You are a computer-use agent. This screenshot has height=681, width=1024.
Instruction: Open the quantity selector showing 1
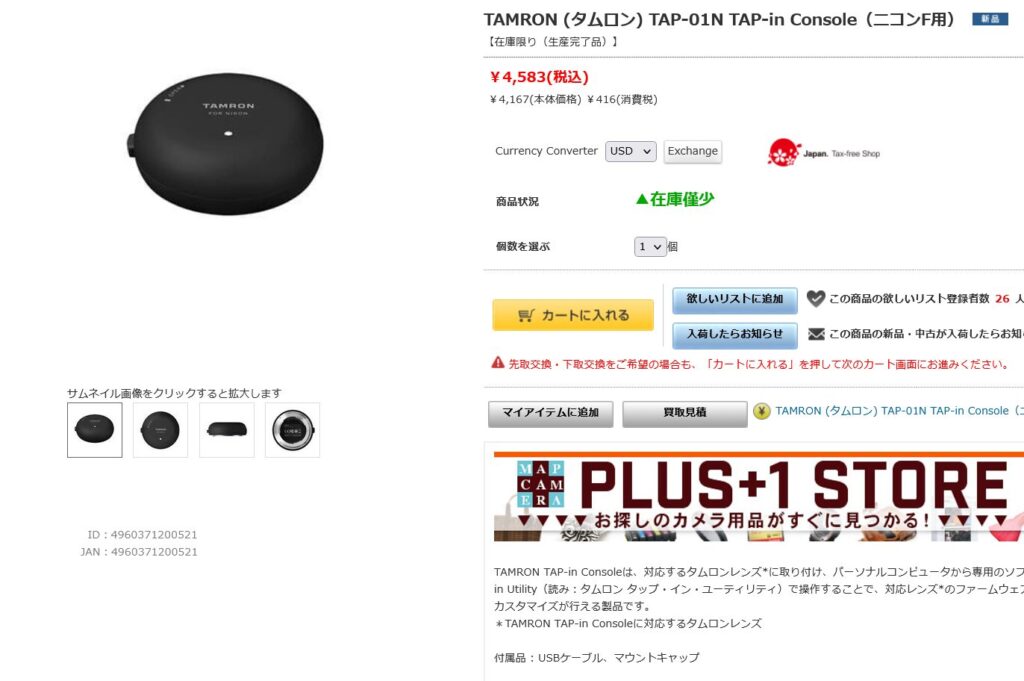pos(650,247)
